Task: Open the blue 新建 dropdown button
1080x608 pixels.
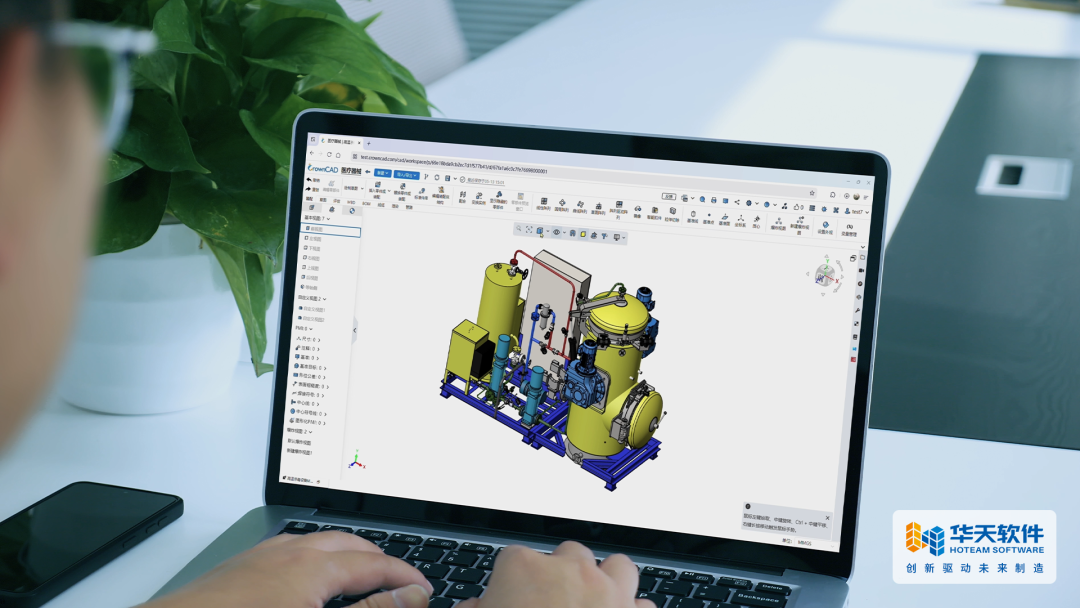Action: coord(383,174)
